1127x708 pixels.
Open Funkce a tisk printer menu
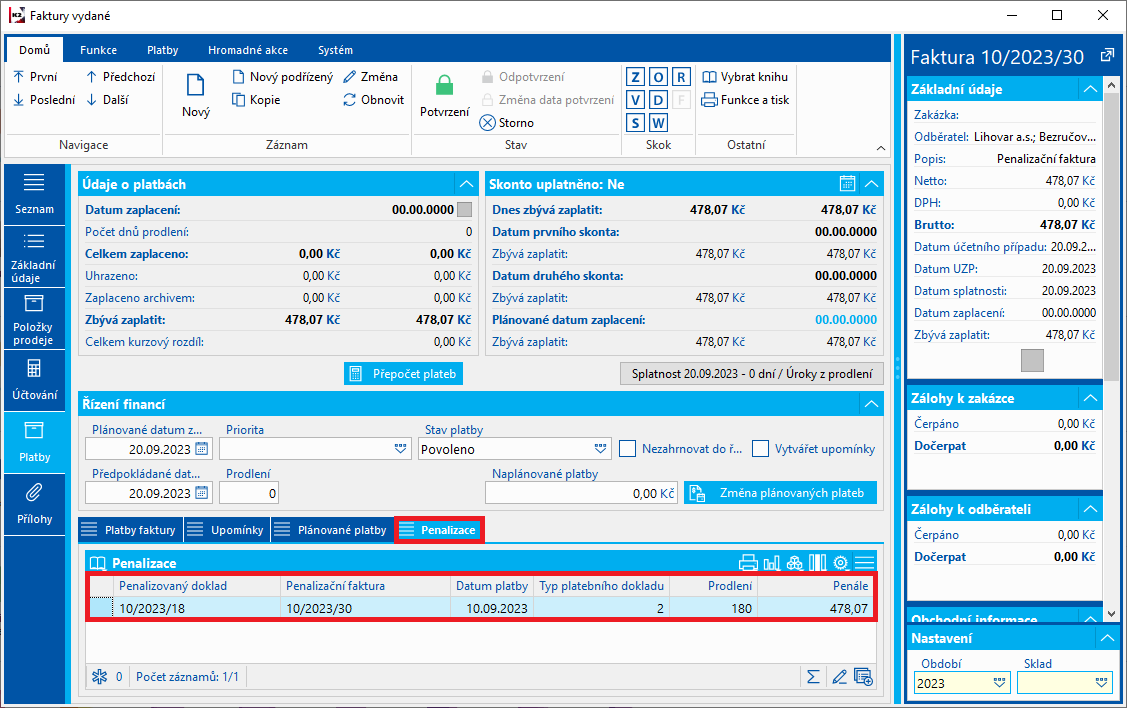point(745,100)
